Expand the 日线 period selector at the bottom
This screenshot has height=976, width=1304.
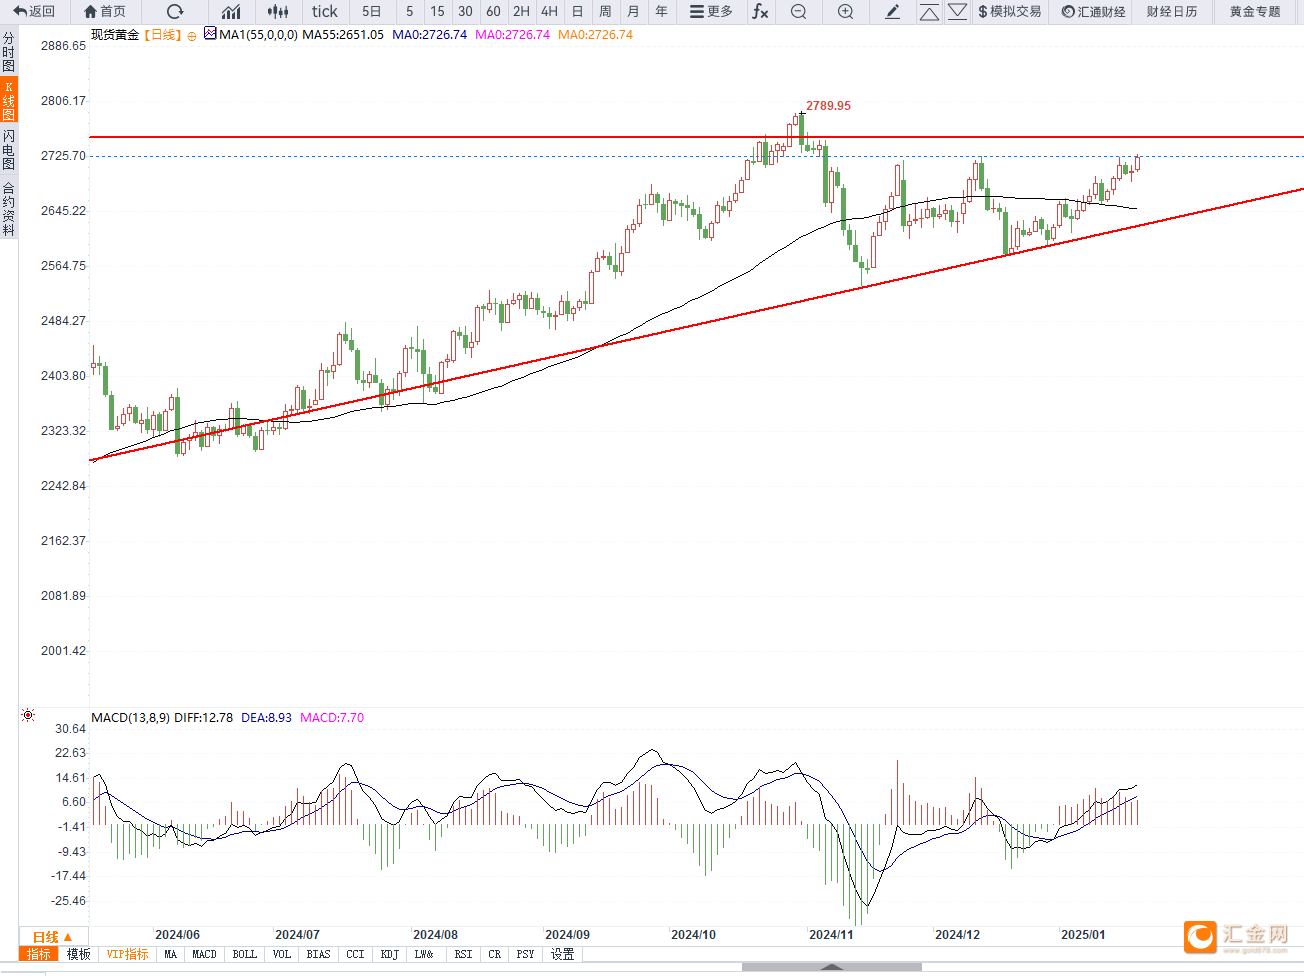[x=52, y=937]
